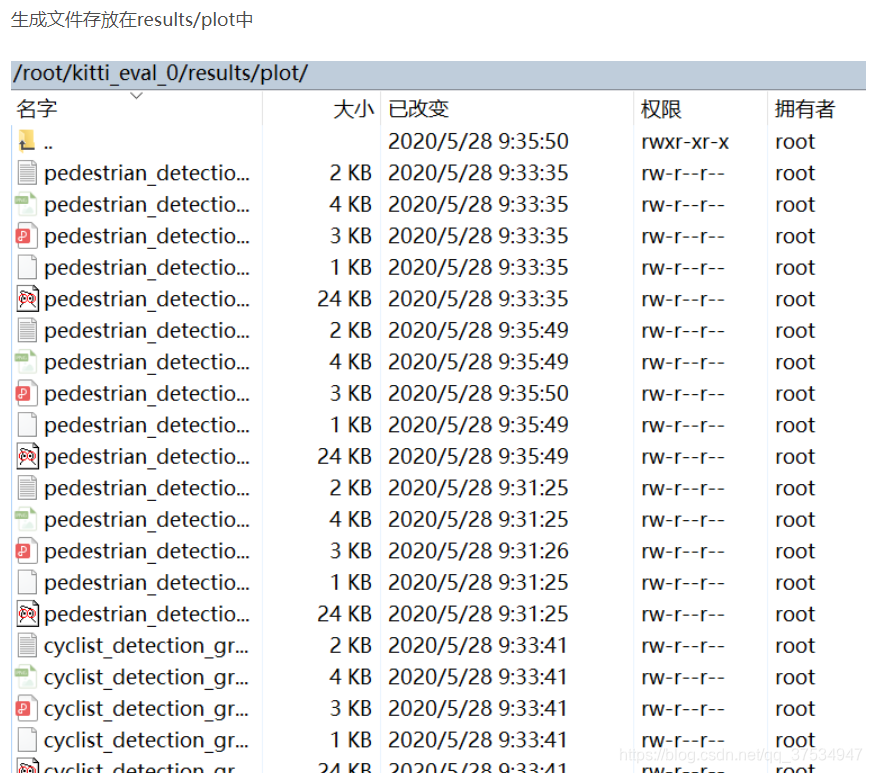Image resolution: width=872 pixels, height=773 pixels.
Task: Click blank icon of 1 KB pedestrian file modified 9:31:25
Action: tap(27, 582)
